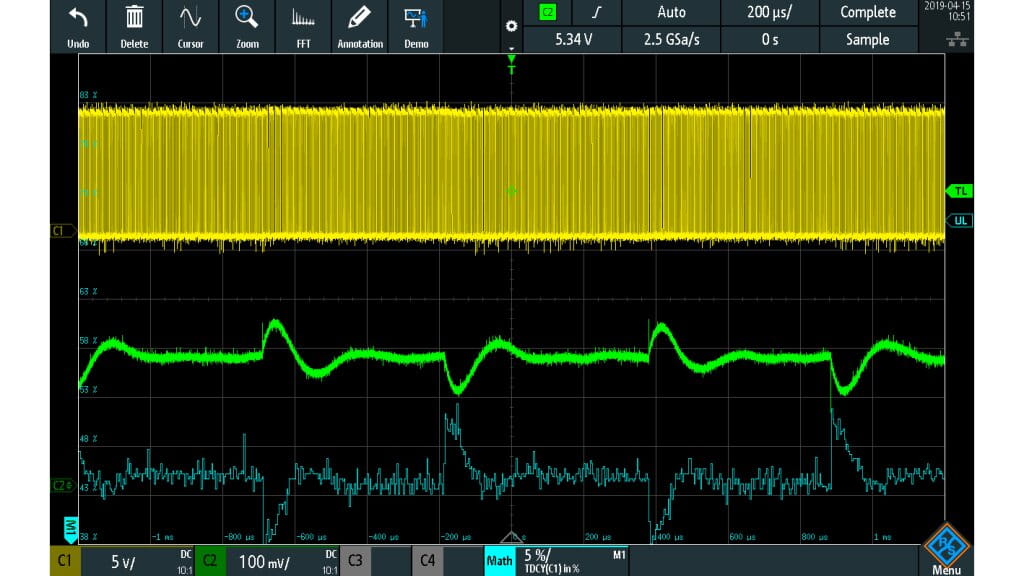
Task: Select the Cursor measurement tool
Action: pos(190,25)
